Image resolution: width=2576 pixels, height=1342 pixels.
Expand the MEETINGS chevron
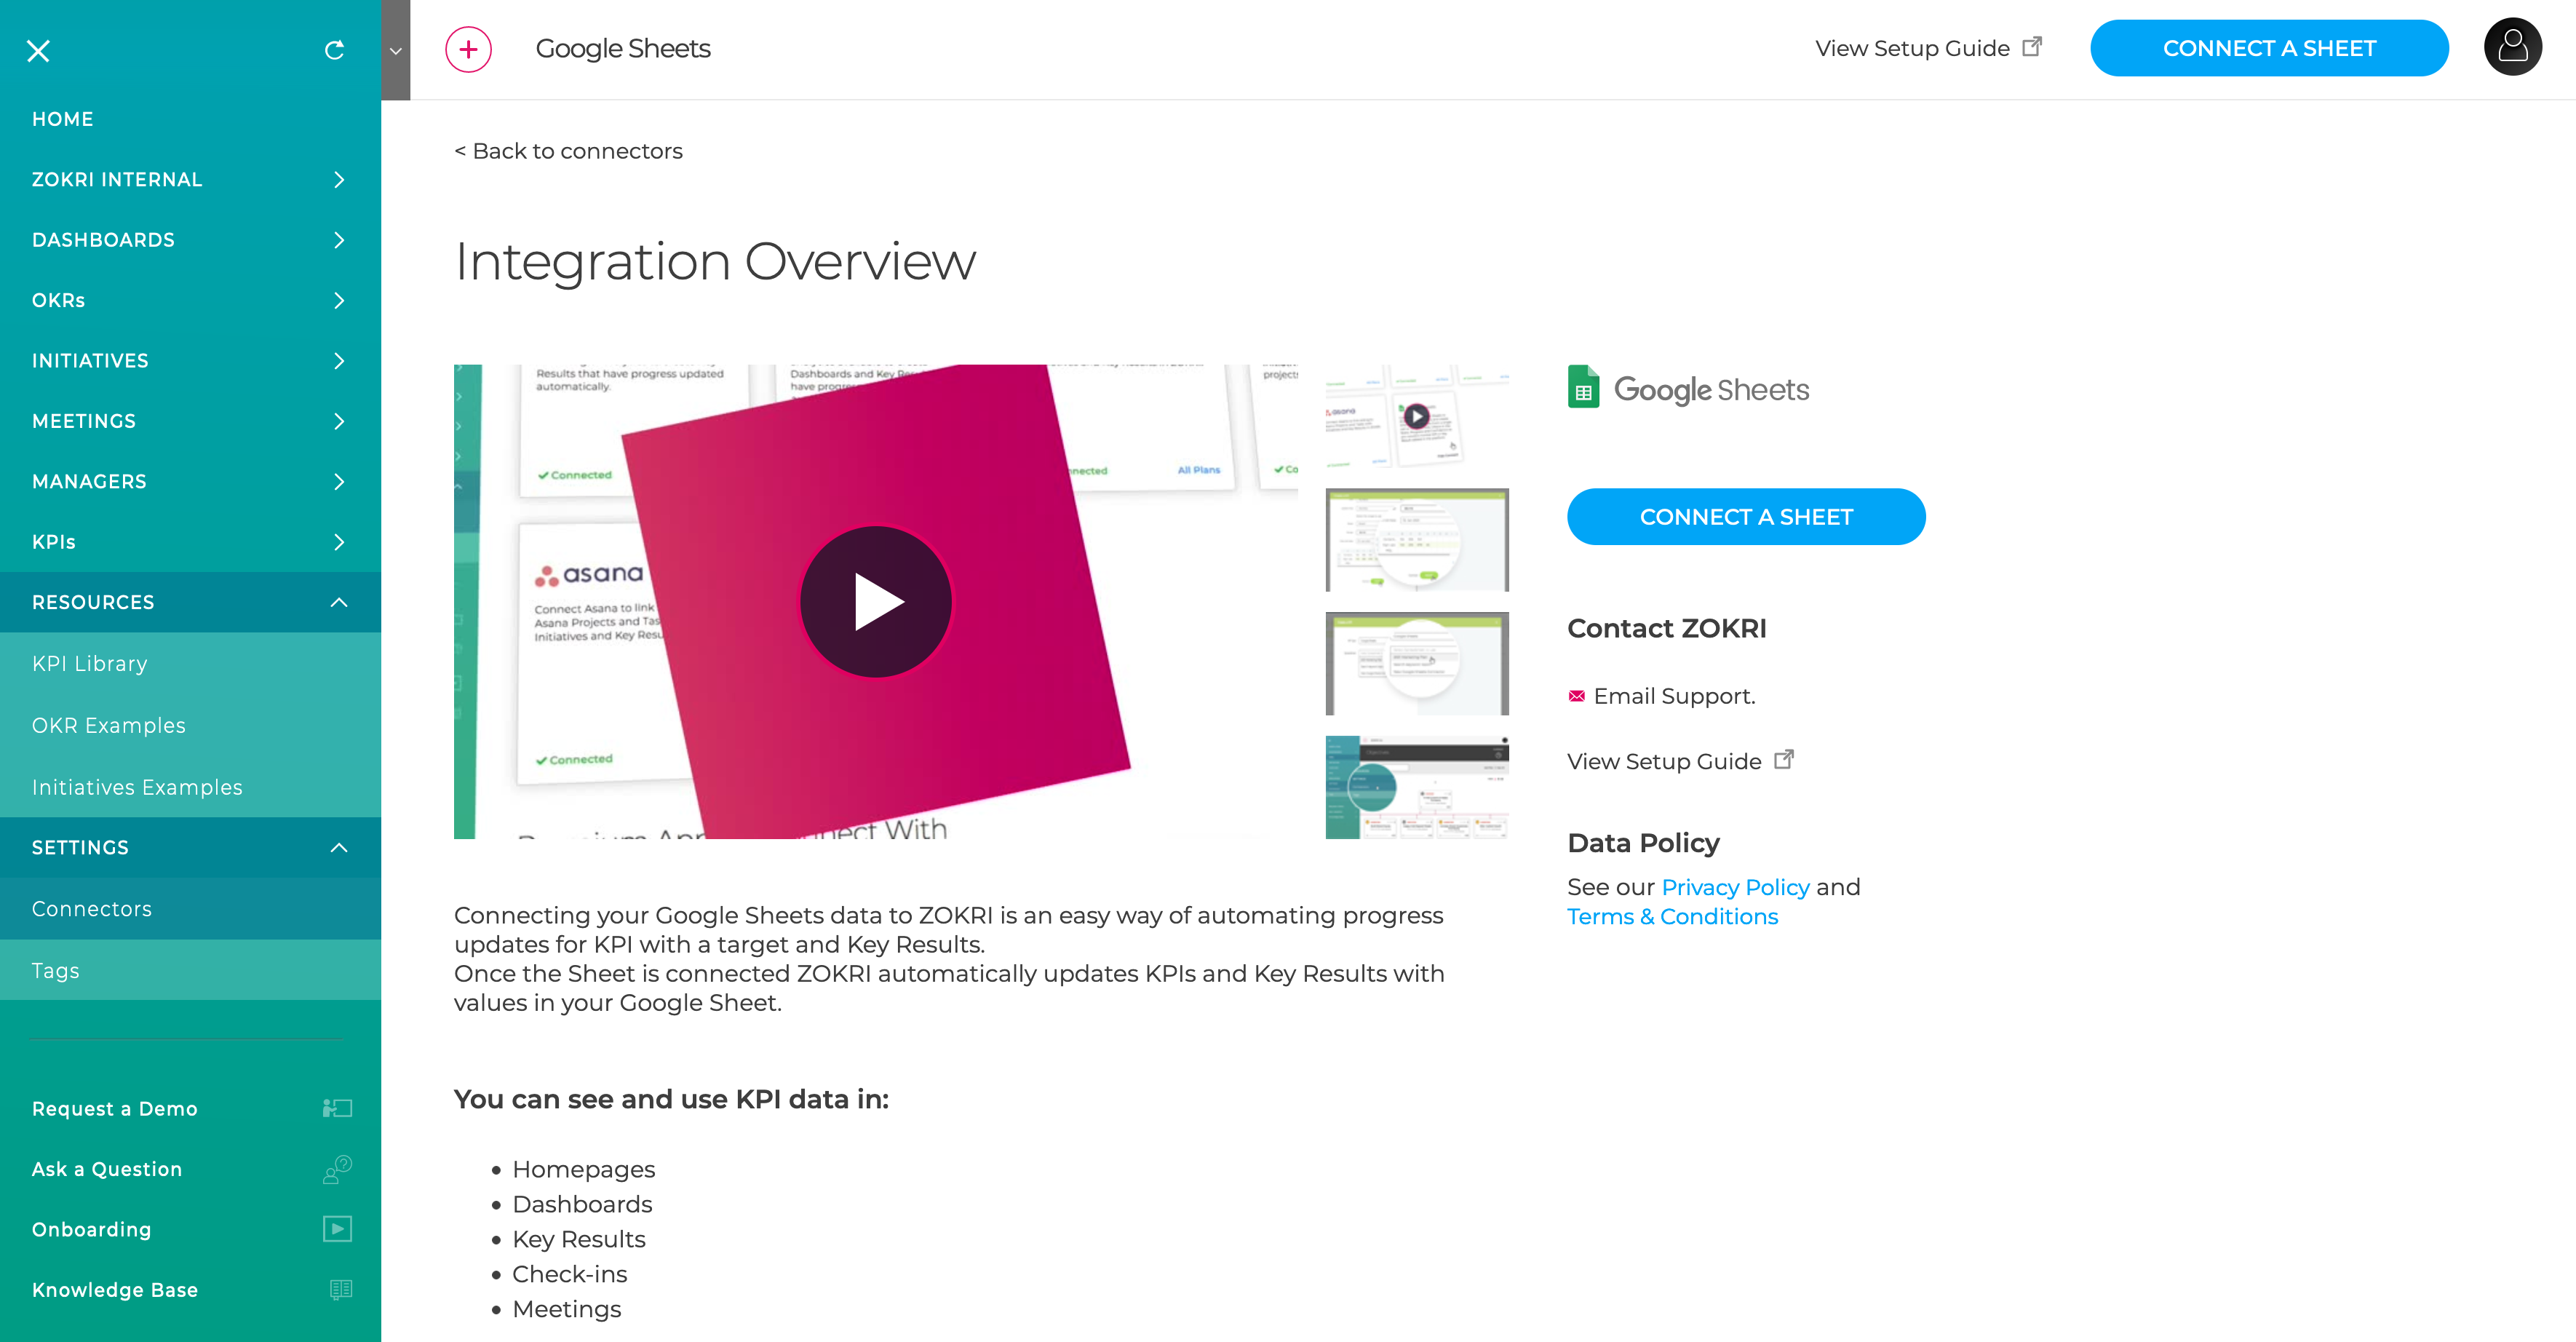(339, 421)
